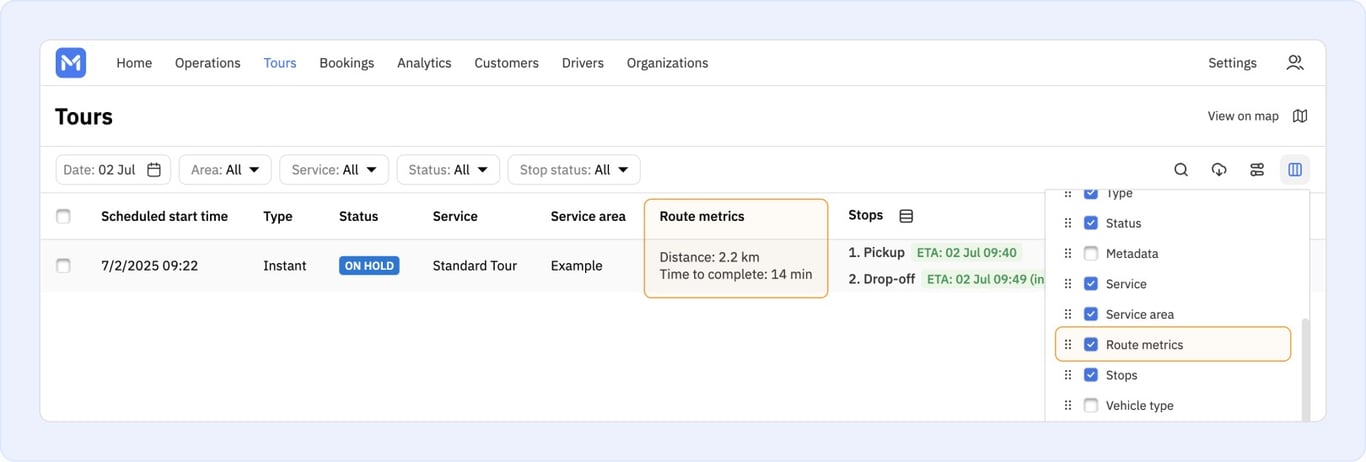
Task: Click the 7/2/2025 09:22 start time cell
Action: (x=149, y=266)
